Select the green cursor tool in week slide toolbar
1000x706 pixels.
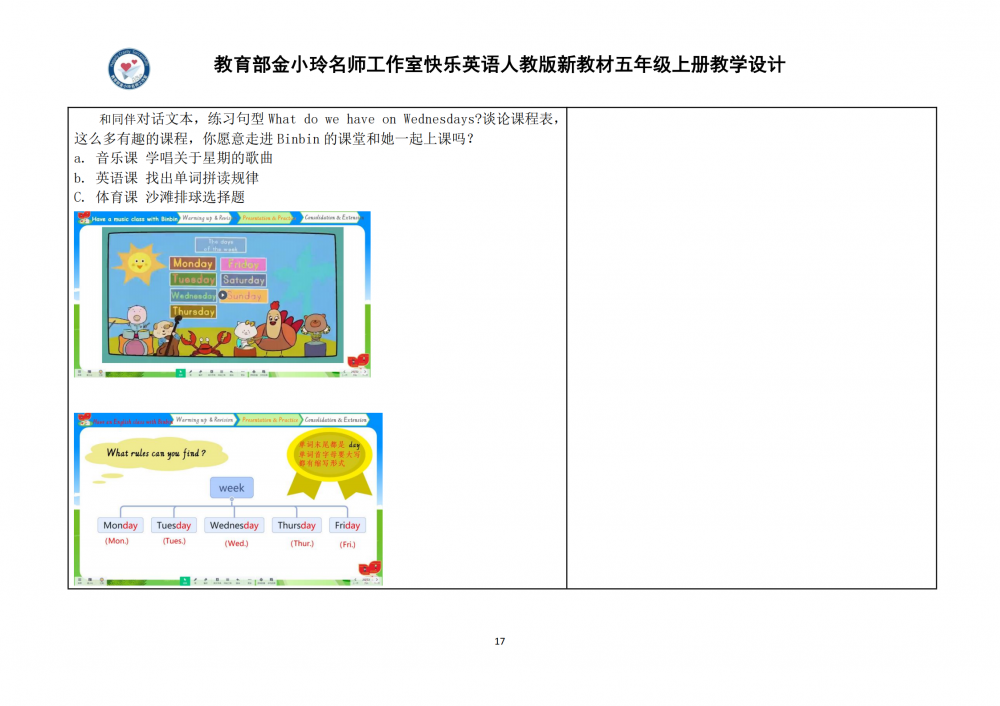[185, 581]
